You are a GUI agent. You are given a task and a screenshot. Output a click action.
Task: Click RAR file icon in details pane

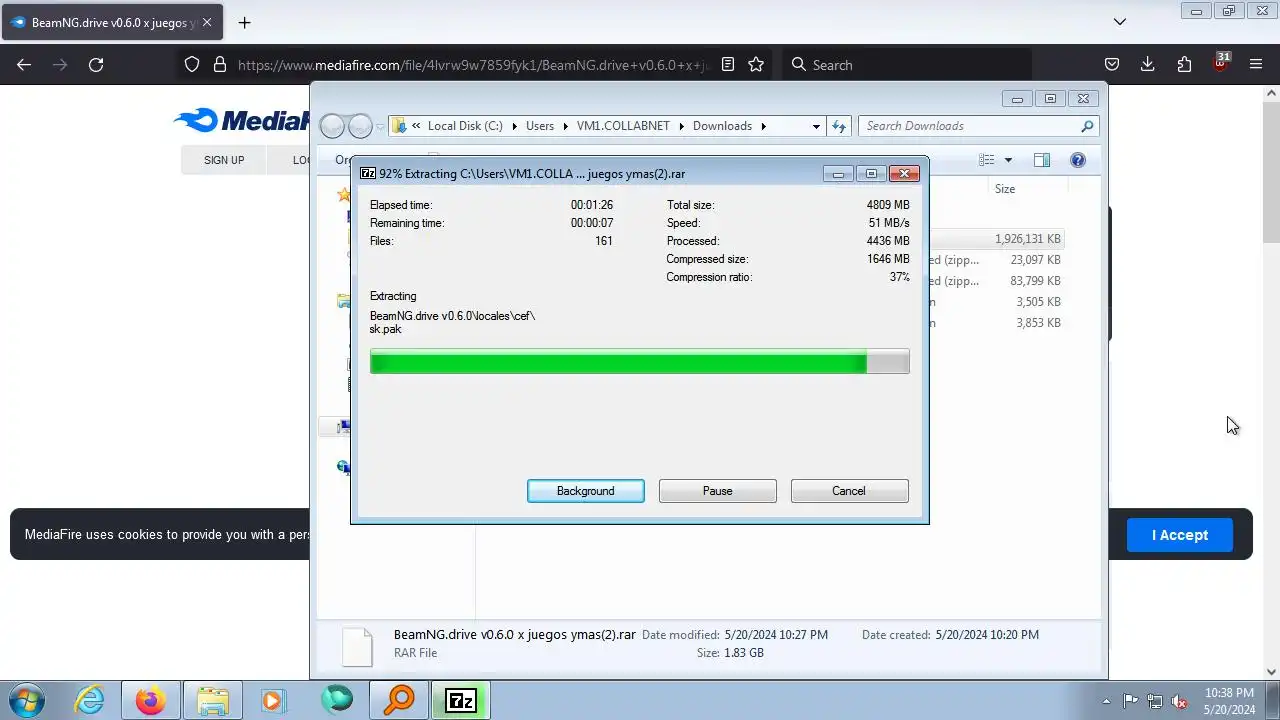[357, 646]
